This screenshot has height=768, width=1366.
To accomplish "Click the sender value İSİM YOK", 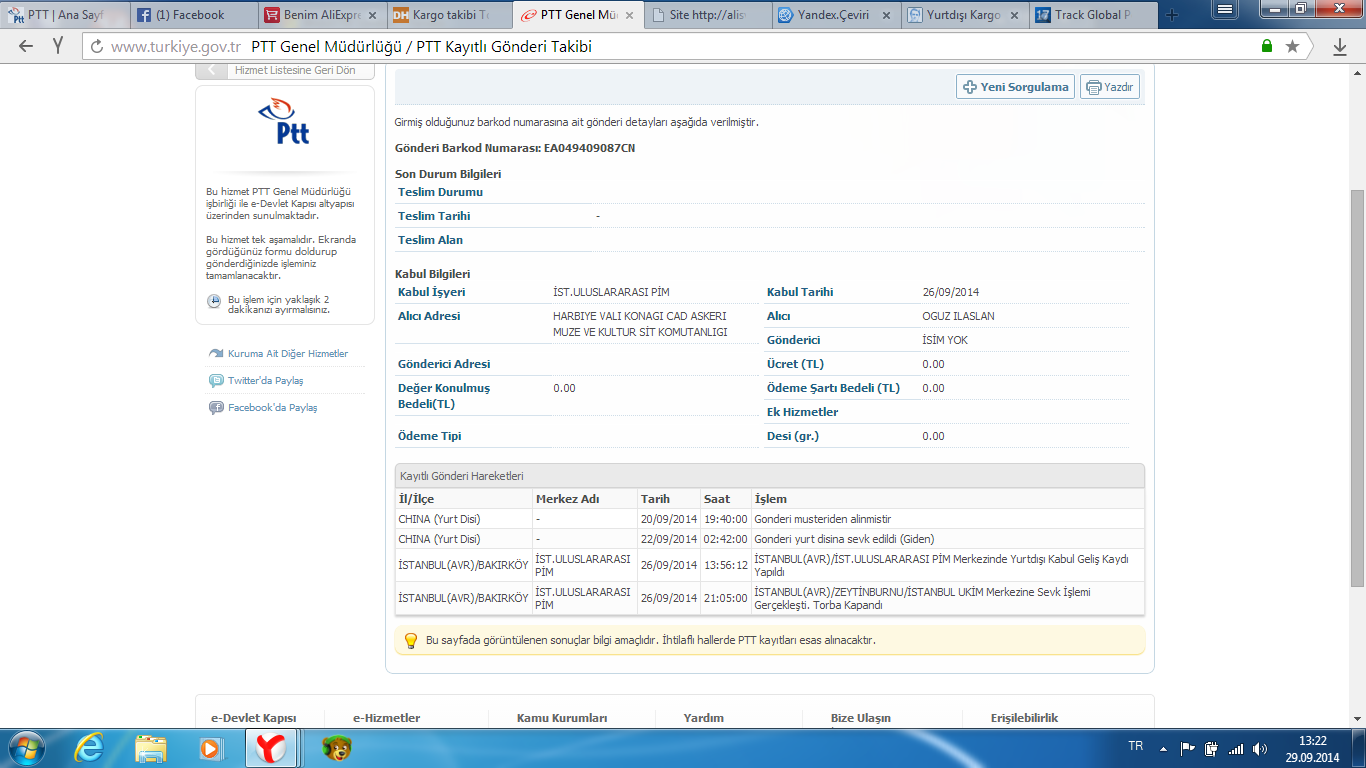I will (x=945, y=340).
